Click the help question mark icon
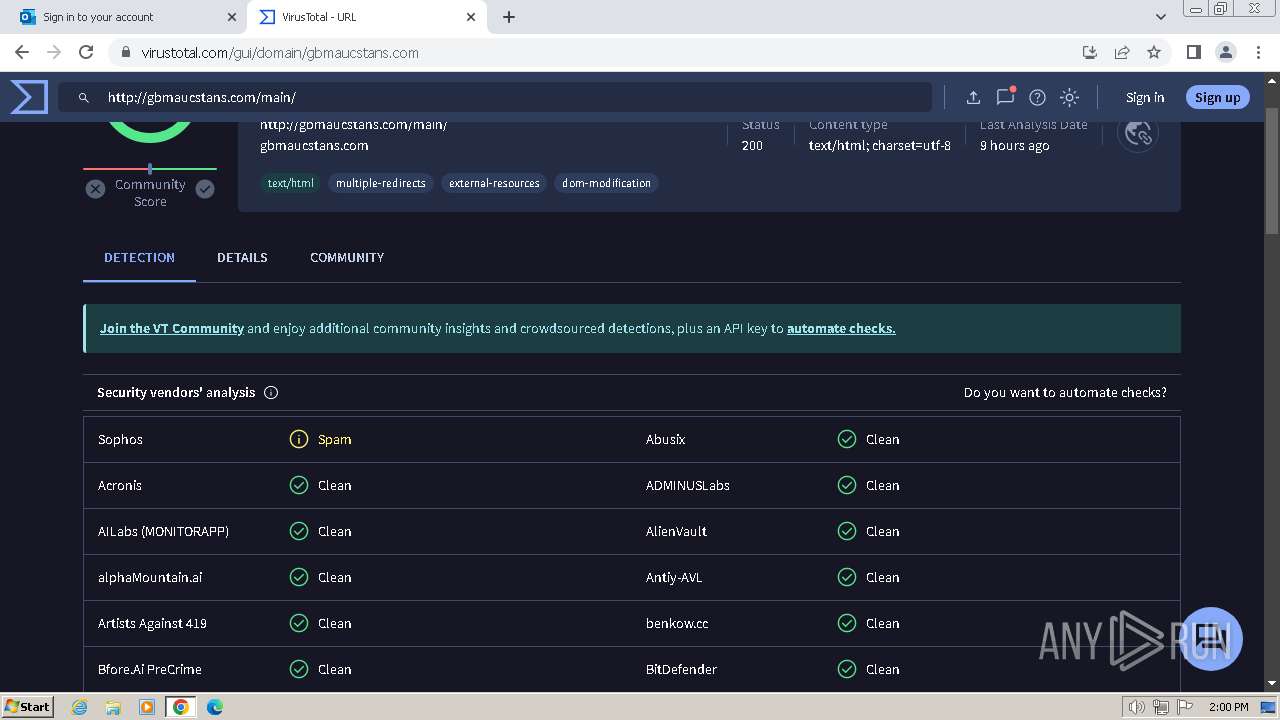This screenshot has height=720, width=1280. point(1037,97)
